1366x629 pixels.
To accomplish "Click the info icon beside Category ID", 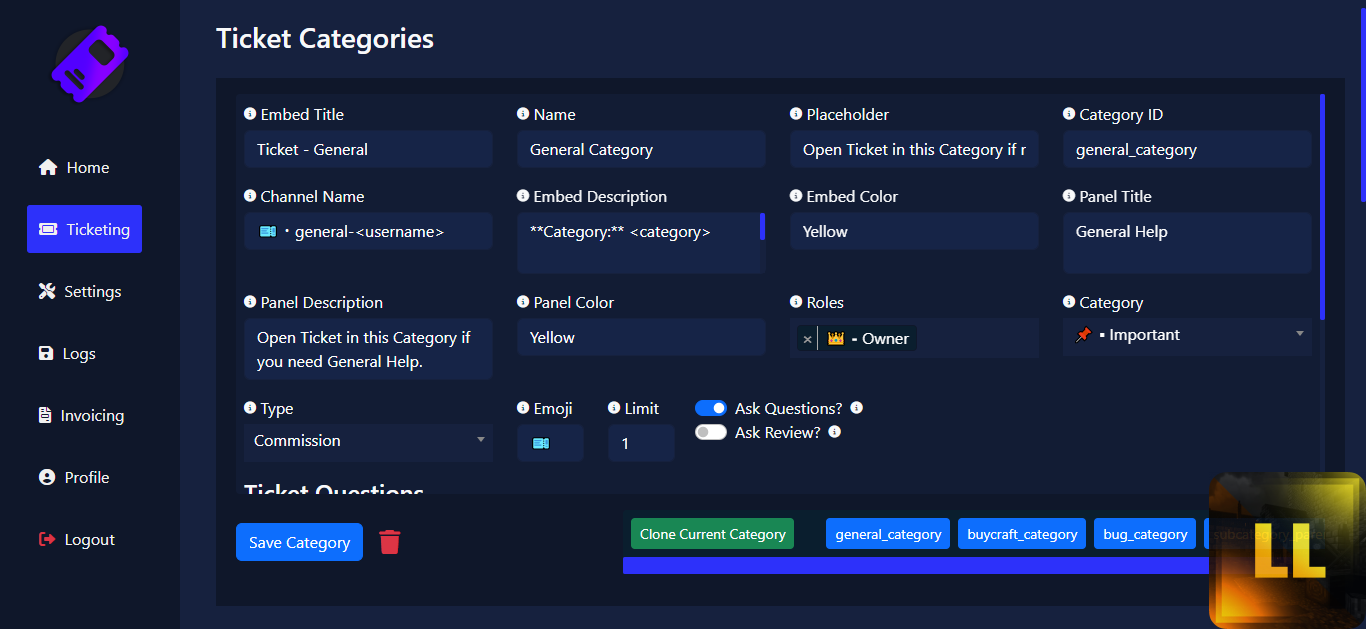I will [x=1069, y=114].
